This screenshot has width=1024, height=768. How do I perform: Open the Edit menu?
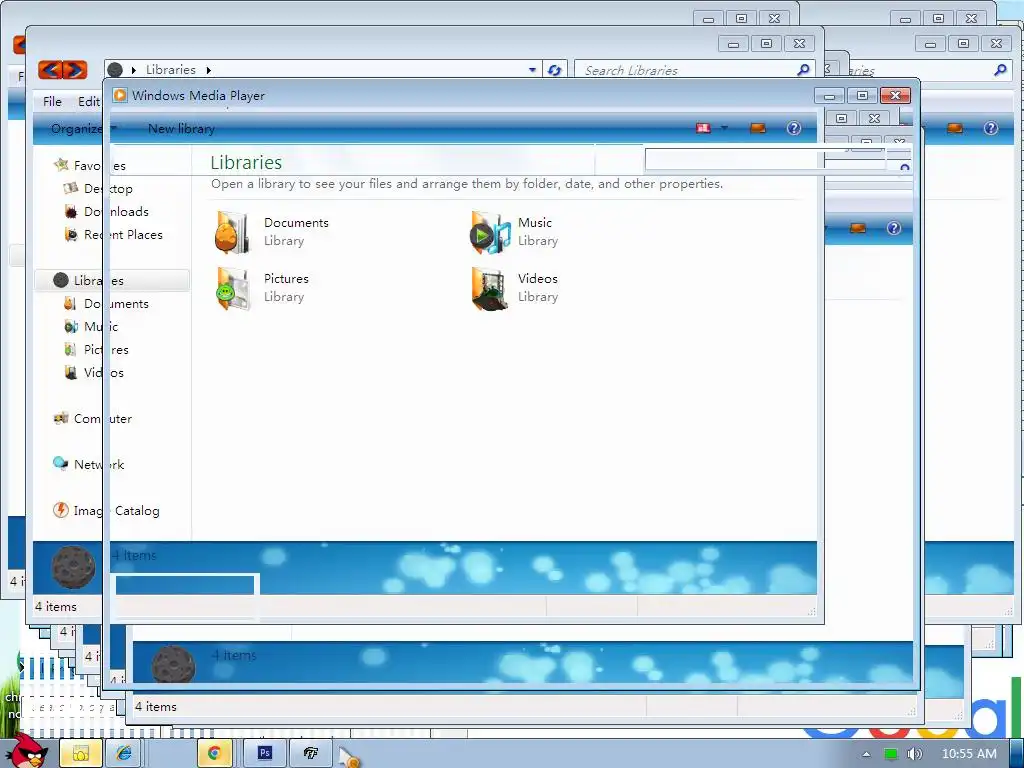[89, 101]
